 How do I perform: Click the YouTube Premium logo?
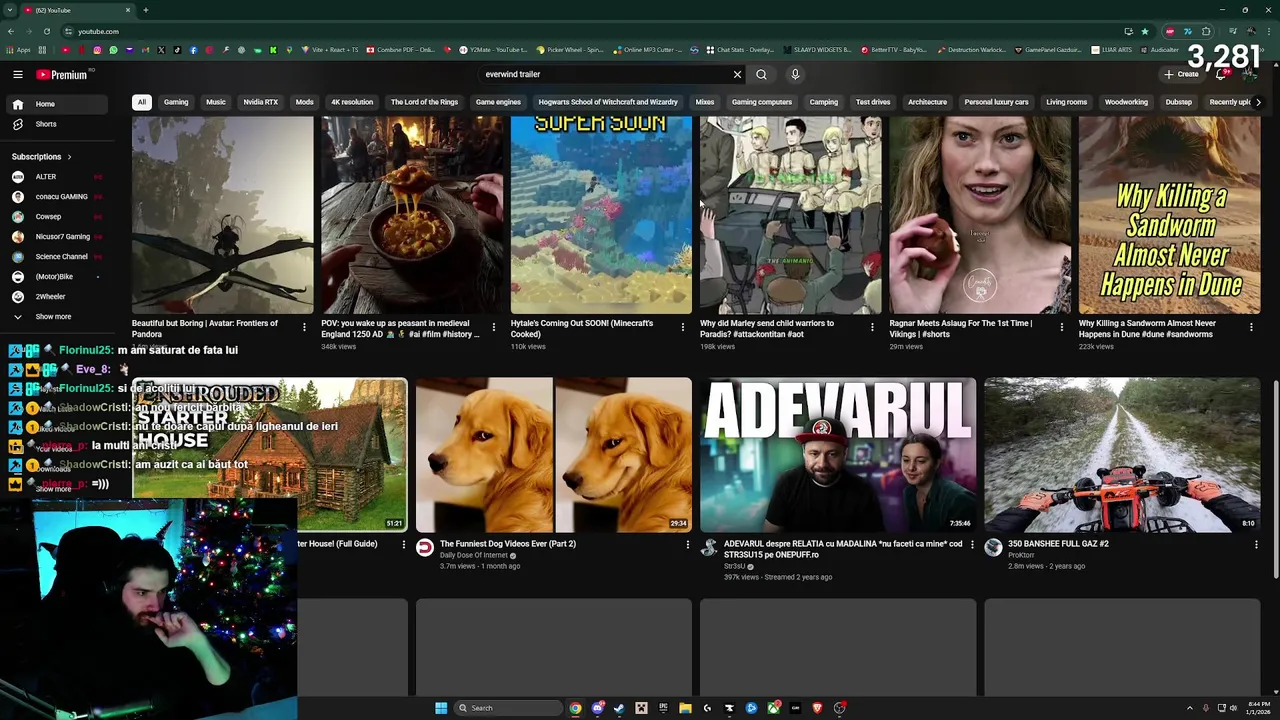(63, 74)
